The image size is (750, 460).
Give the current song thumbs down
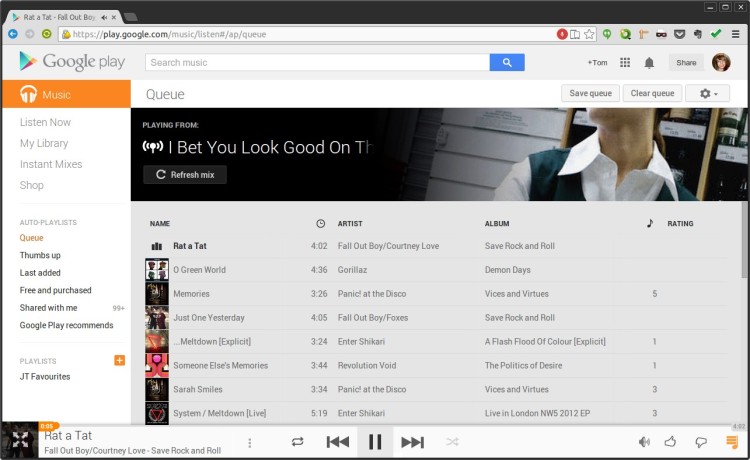(x=701, y=442)
